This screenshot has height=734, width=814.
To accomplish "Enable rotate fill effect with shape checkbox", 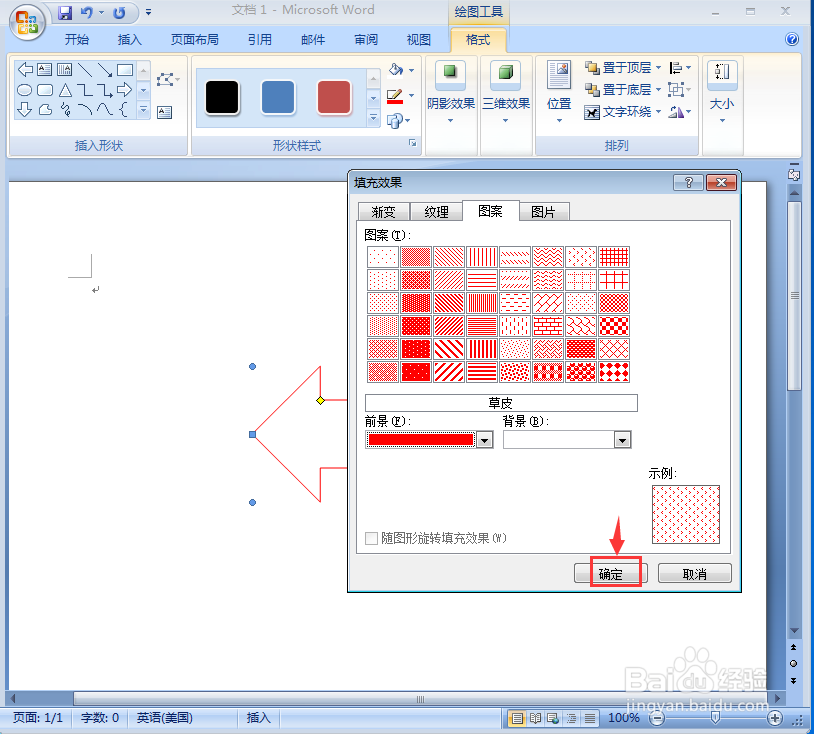I will pos(371,538).
